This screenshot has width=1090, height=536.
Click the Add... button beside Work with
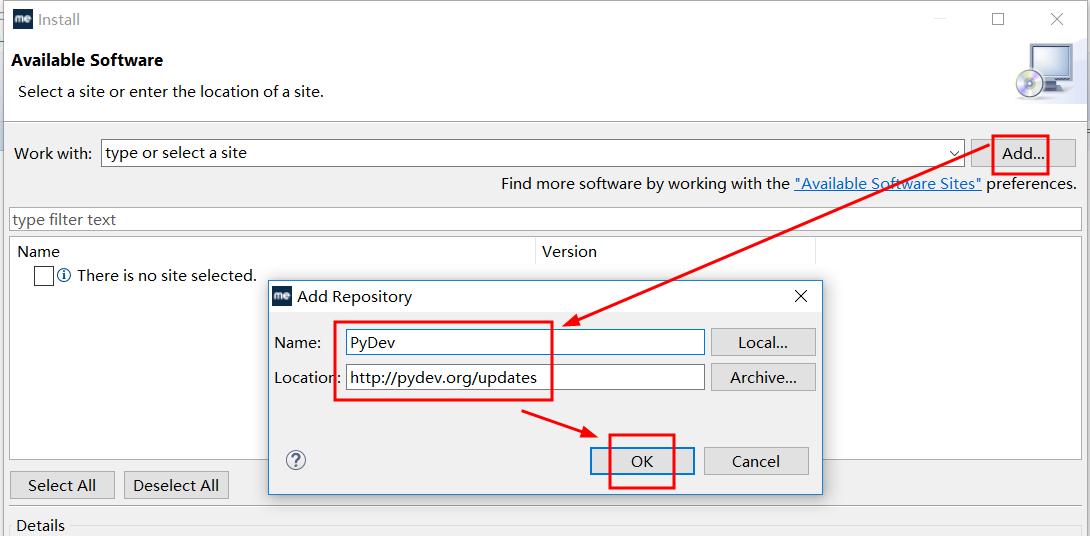(x=1023, y=153)
